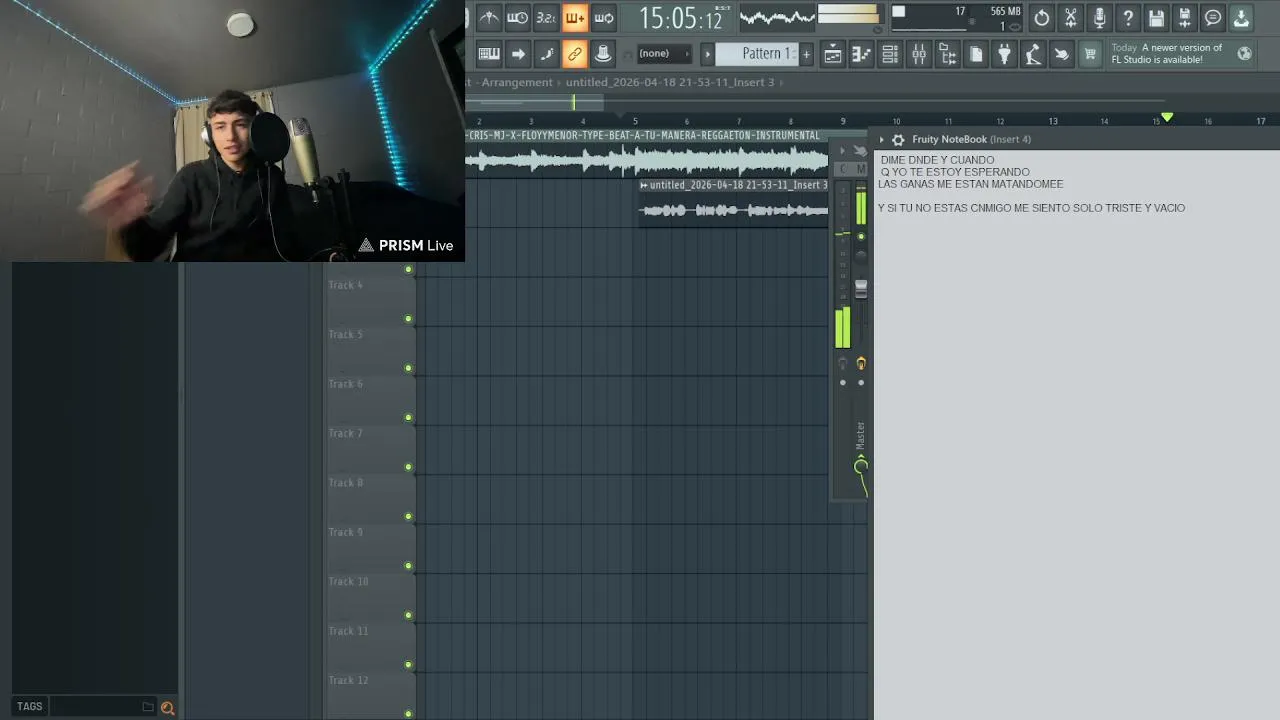Open project info page icon
Image resolution: width=1280 pixels, height=720 pixels.
(x=976, y=54)
